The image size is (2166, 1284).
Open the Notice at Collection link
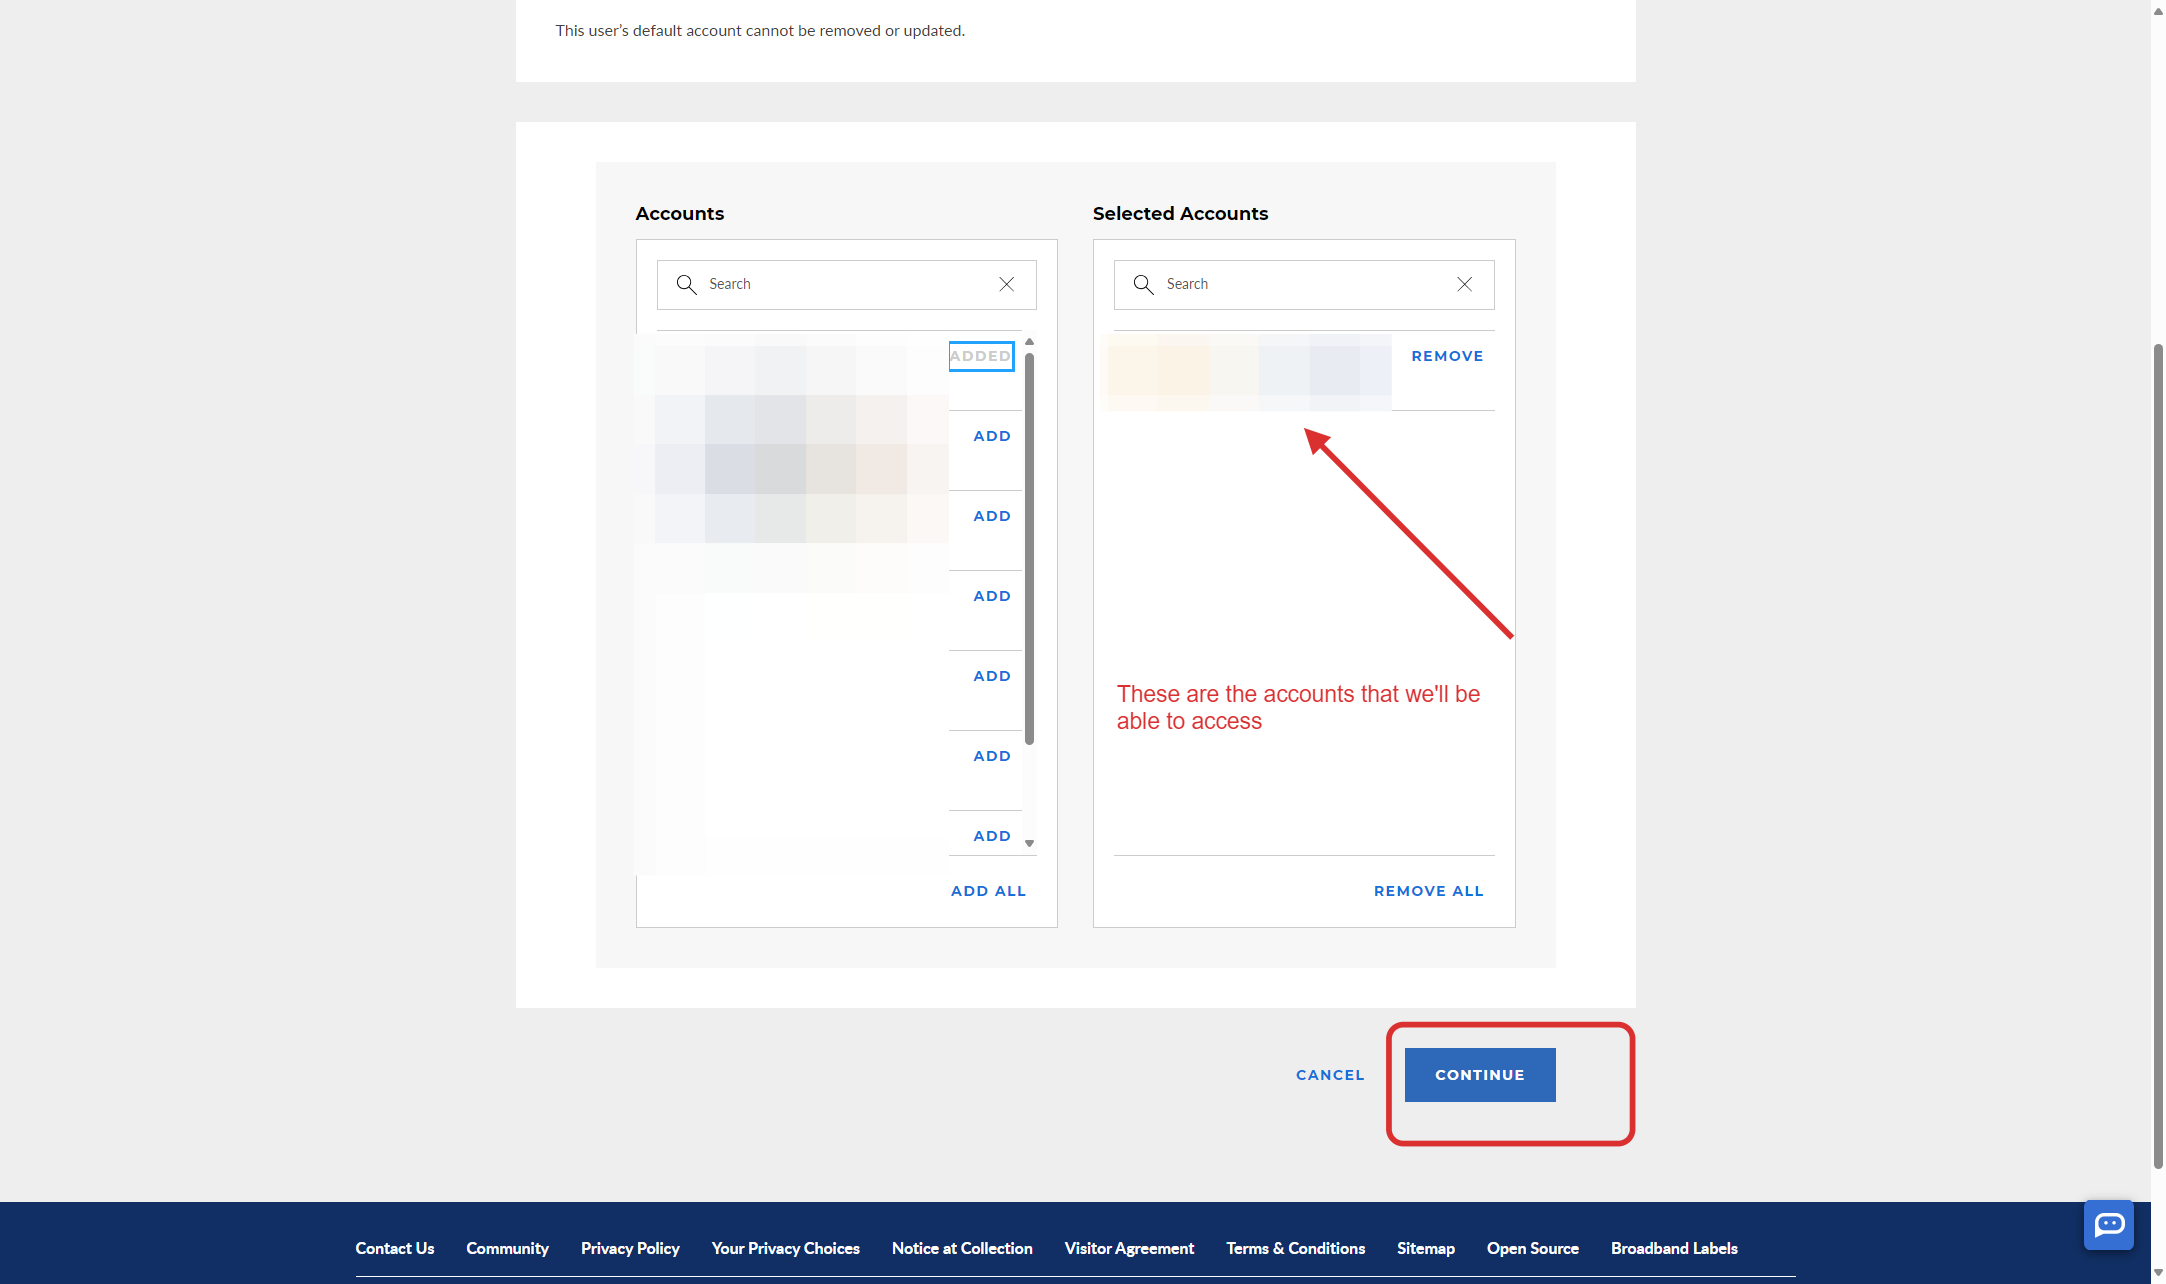(962, 1248)
